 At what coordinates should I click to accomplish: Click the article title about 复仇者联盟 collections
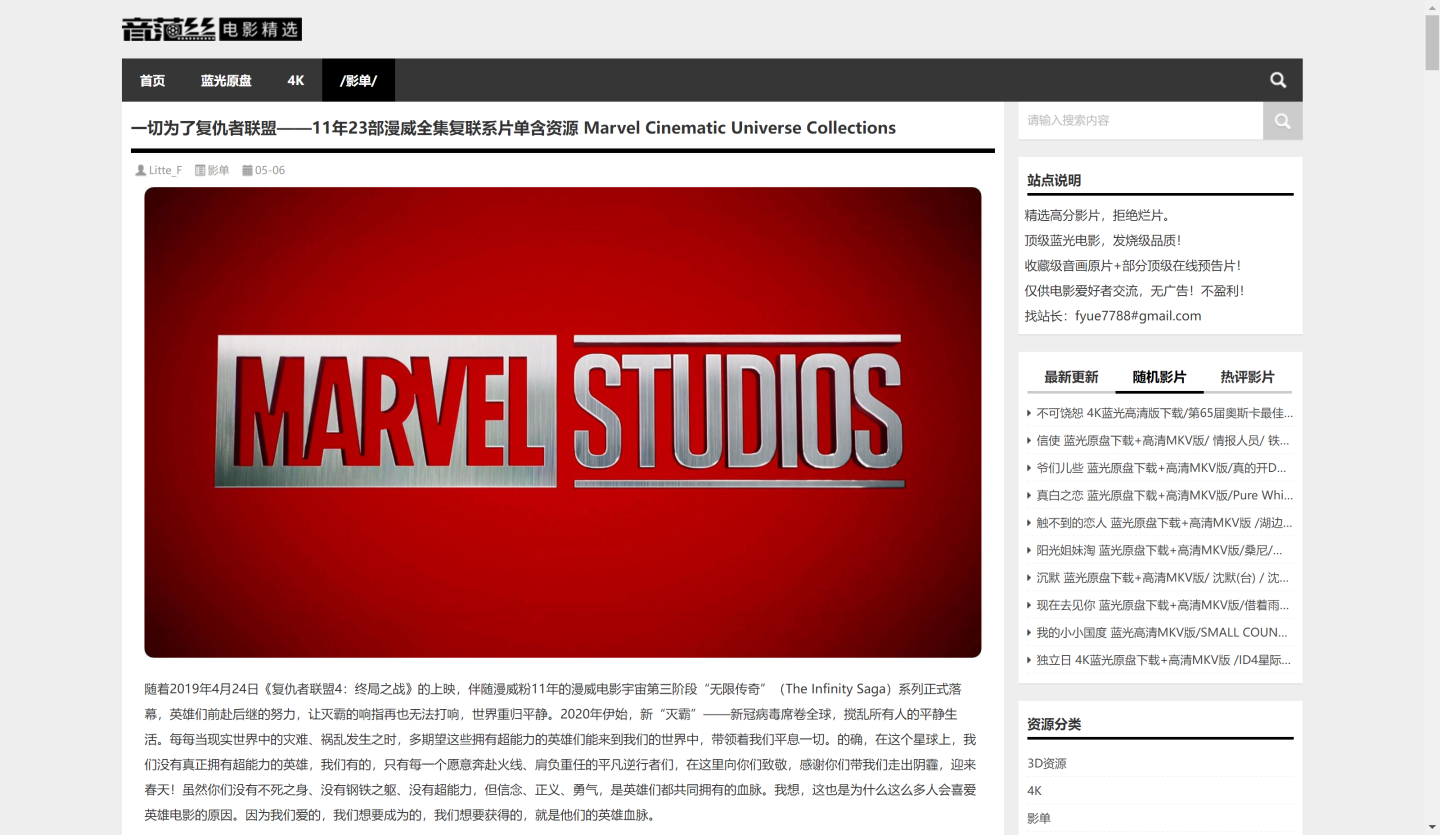pos(513,128)
